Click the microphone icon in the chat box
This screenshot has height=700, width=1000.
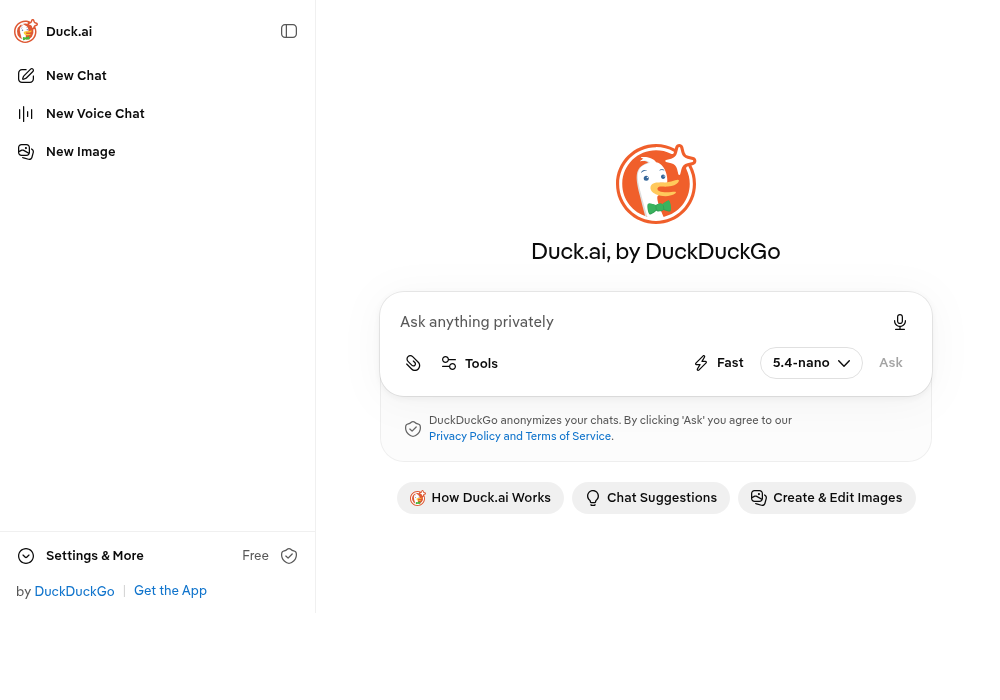(899, 322)
